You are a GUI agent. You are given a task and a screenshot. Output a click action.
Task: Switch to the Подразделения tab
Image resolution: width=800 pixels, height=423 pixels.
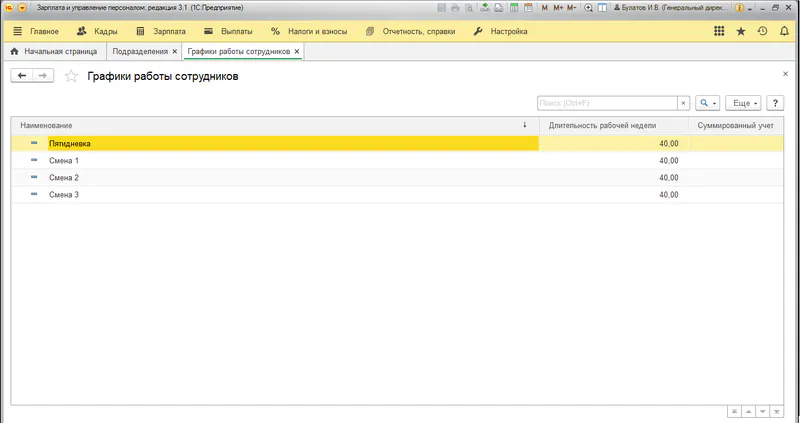(139, 51)
